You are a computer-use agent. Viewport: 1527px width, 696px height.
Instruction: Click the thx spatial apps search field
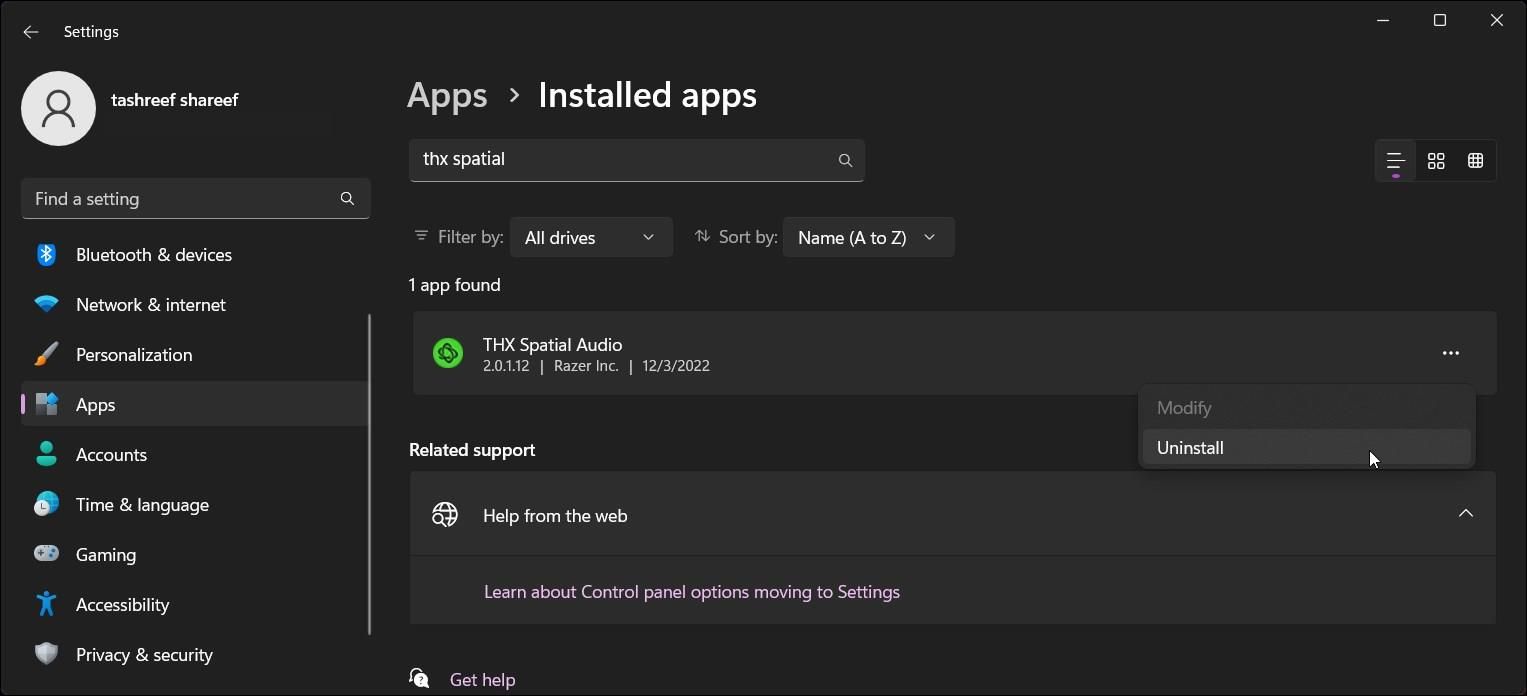coord(636,160)
